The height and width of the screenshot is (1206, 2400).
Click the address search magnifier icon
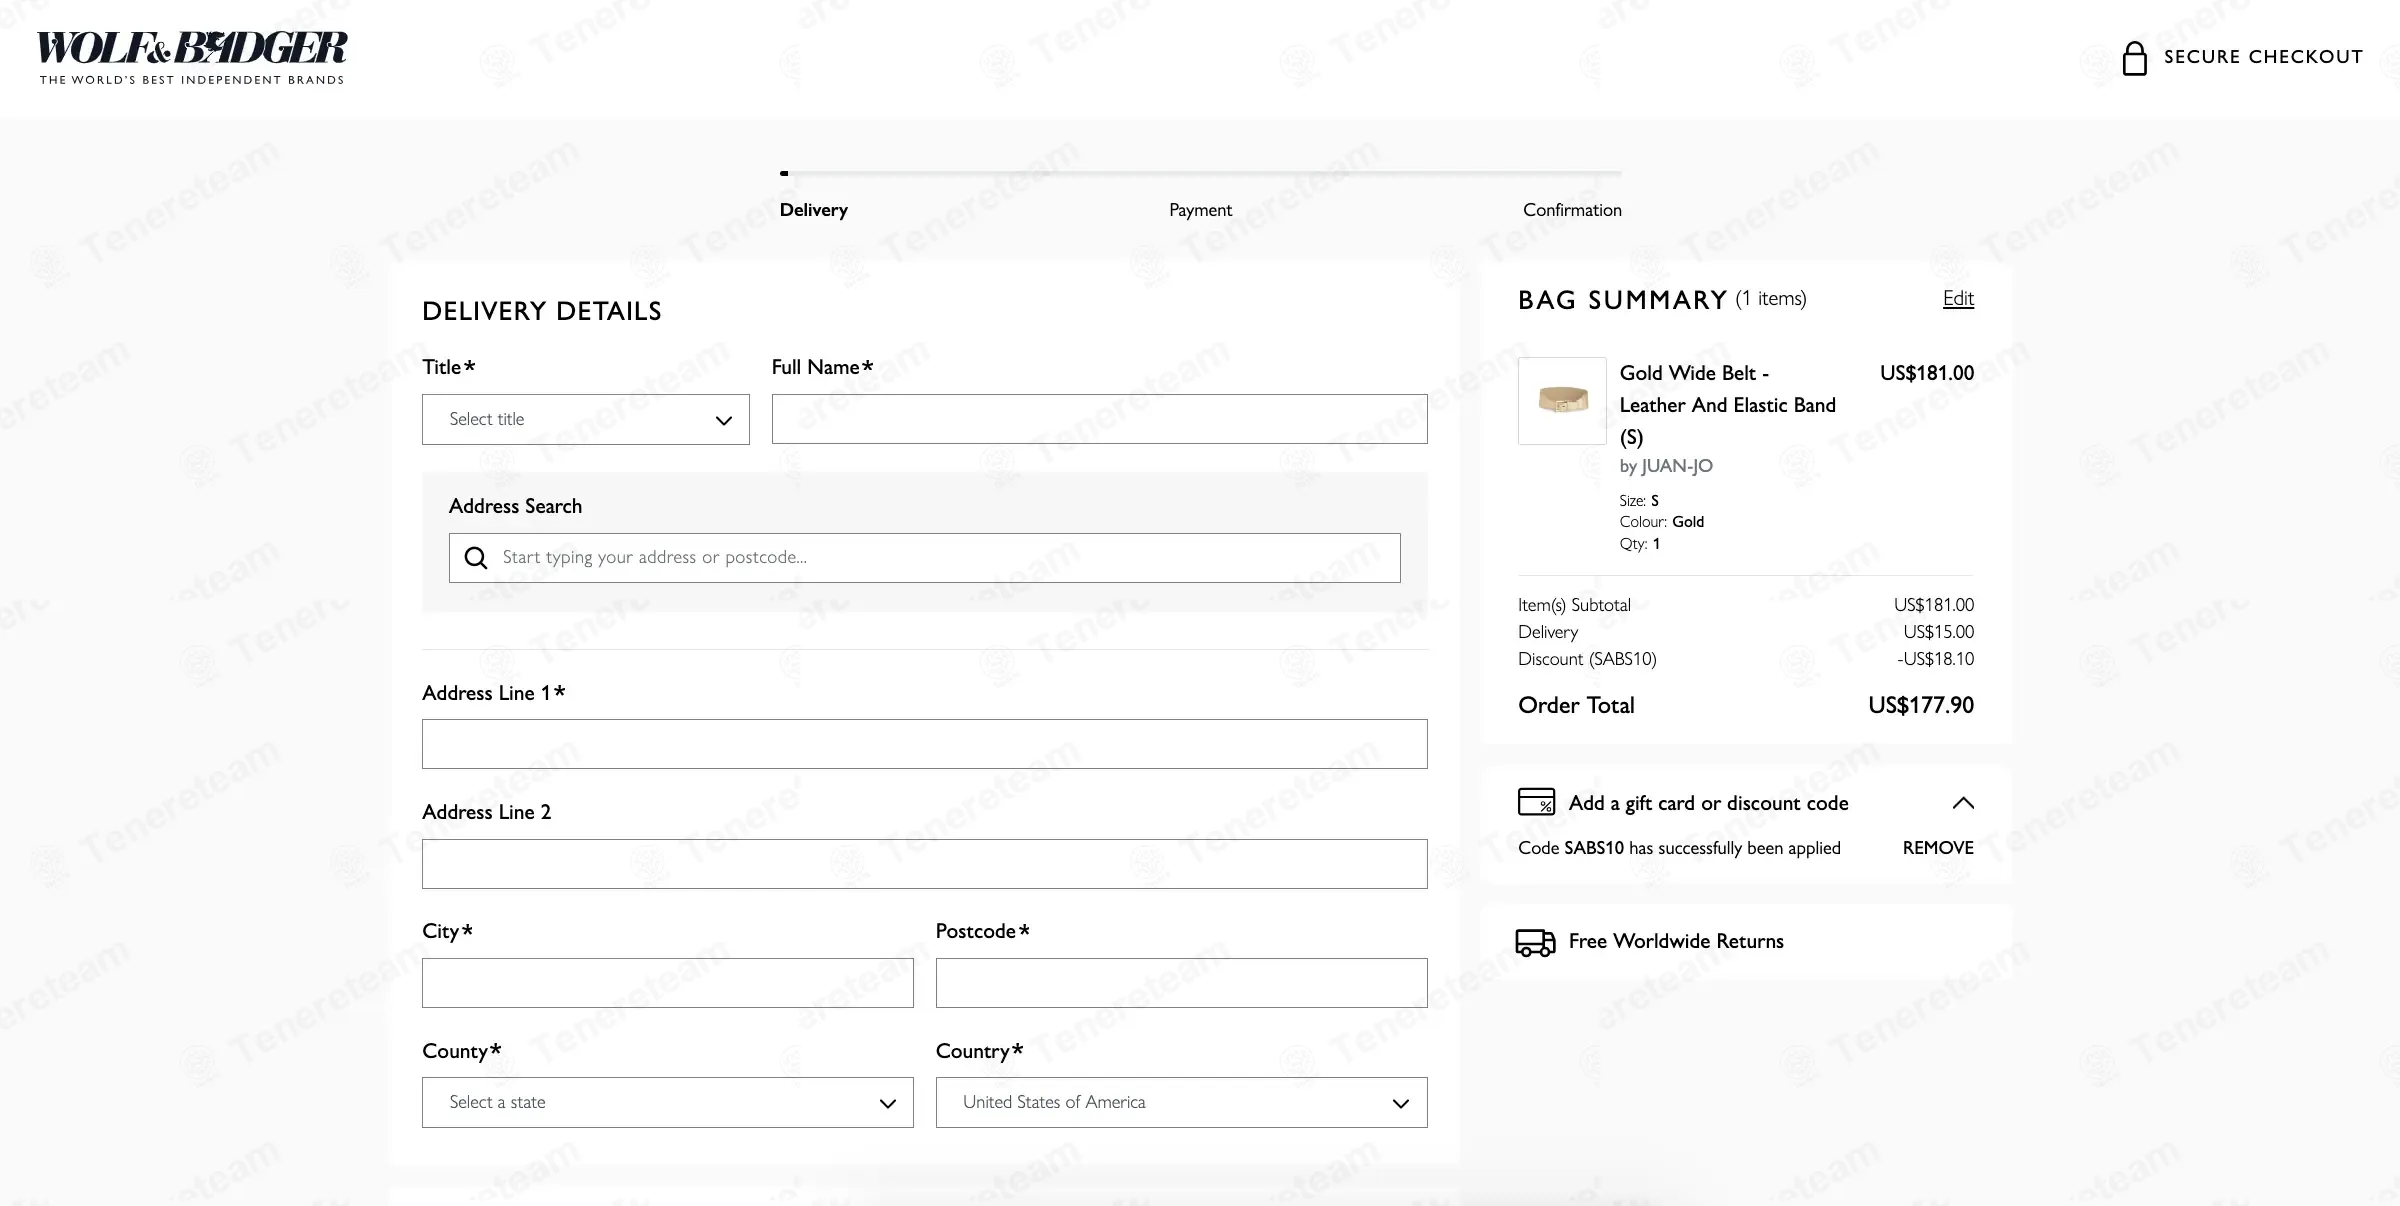click(476, 558)
